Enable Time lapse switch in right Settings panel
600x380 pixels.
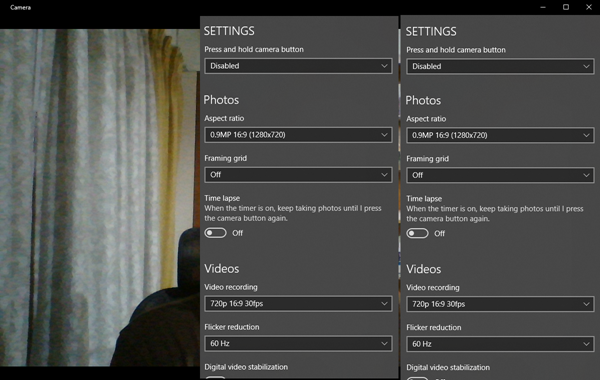pyautogui.click(x=417, y=233)
